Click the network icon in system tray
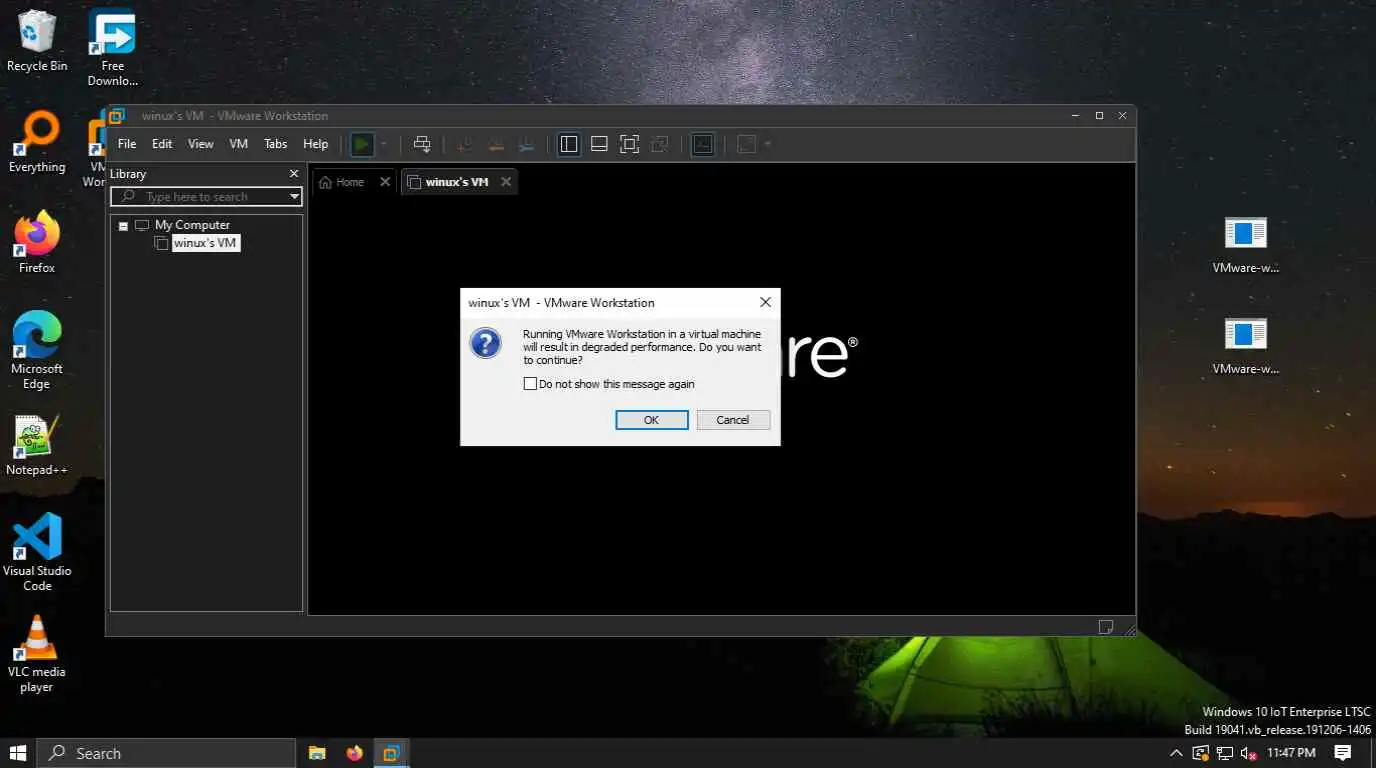The height and width of the screenshot is (768, 1376). point(1224,753)
